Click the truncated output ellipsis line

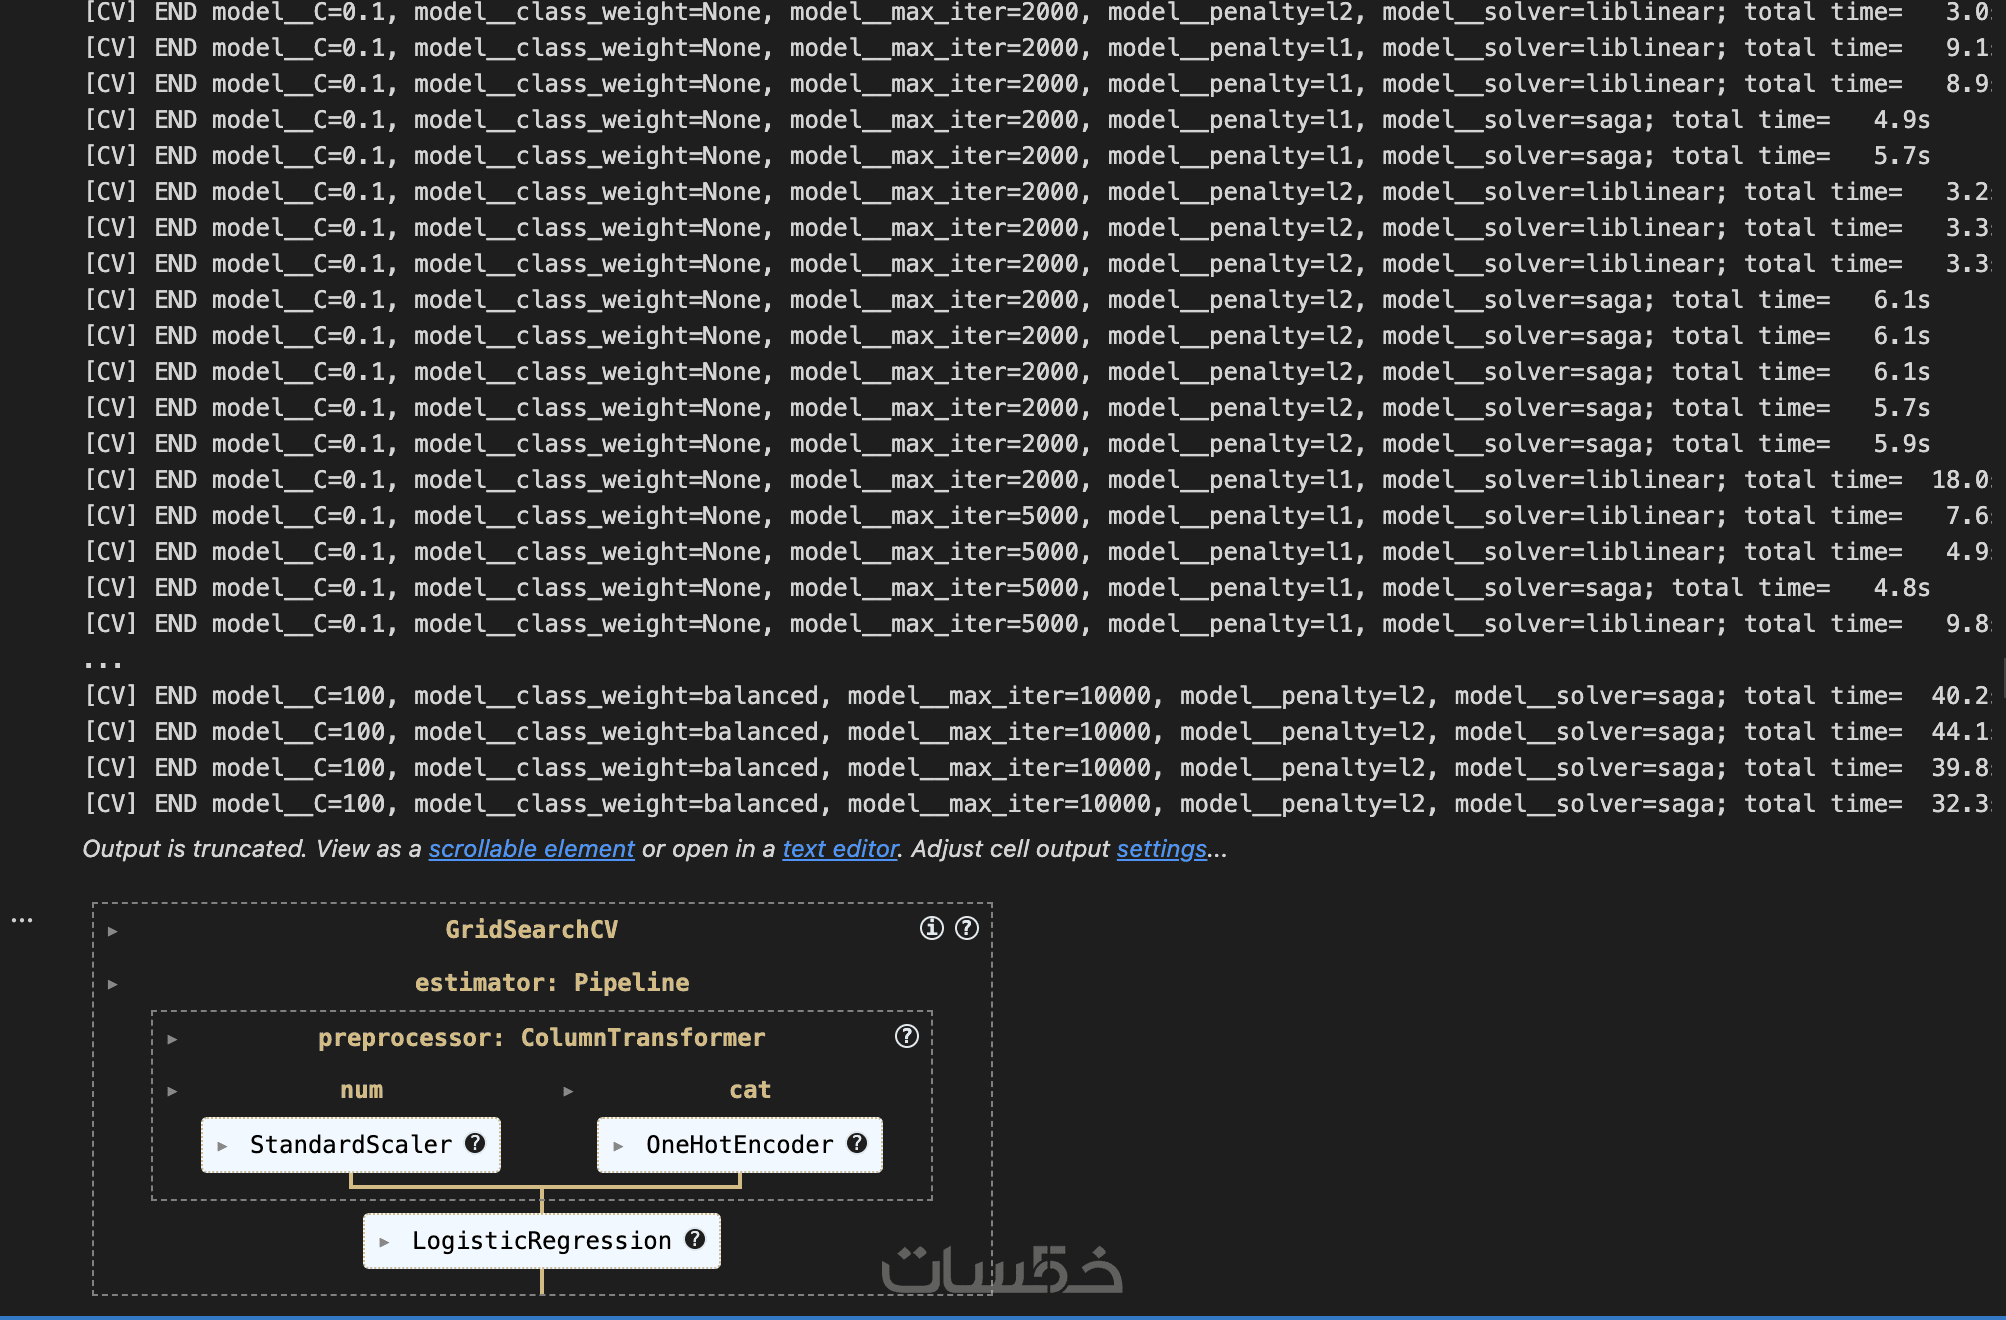(x=103, y=662)
